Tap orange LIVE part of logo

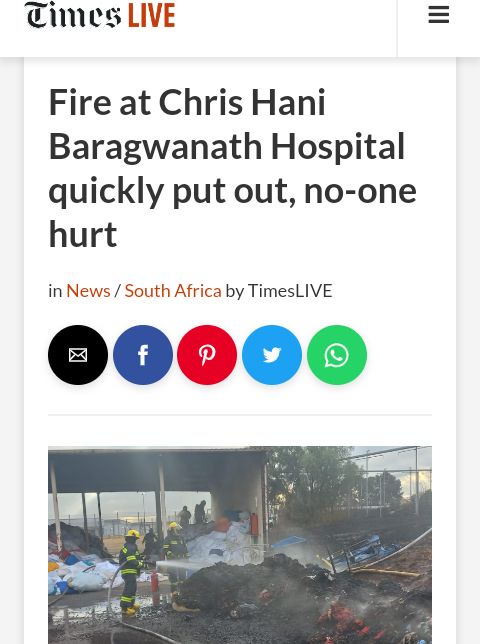tap(152, 16)
